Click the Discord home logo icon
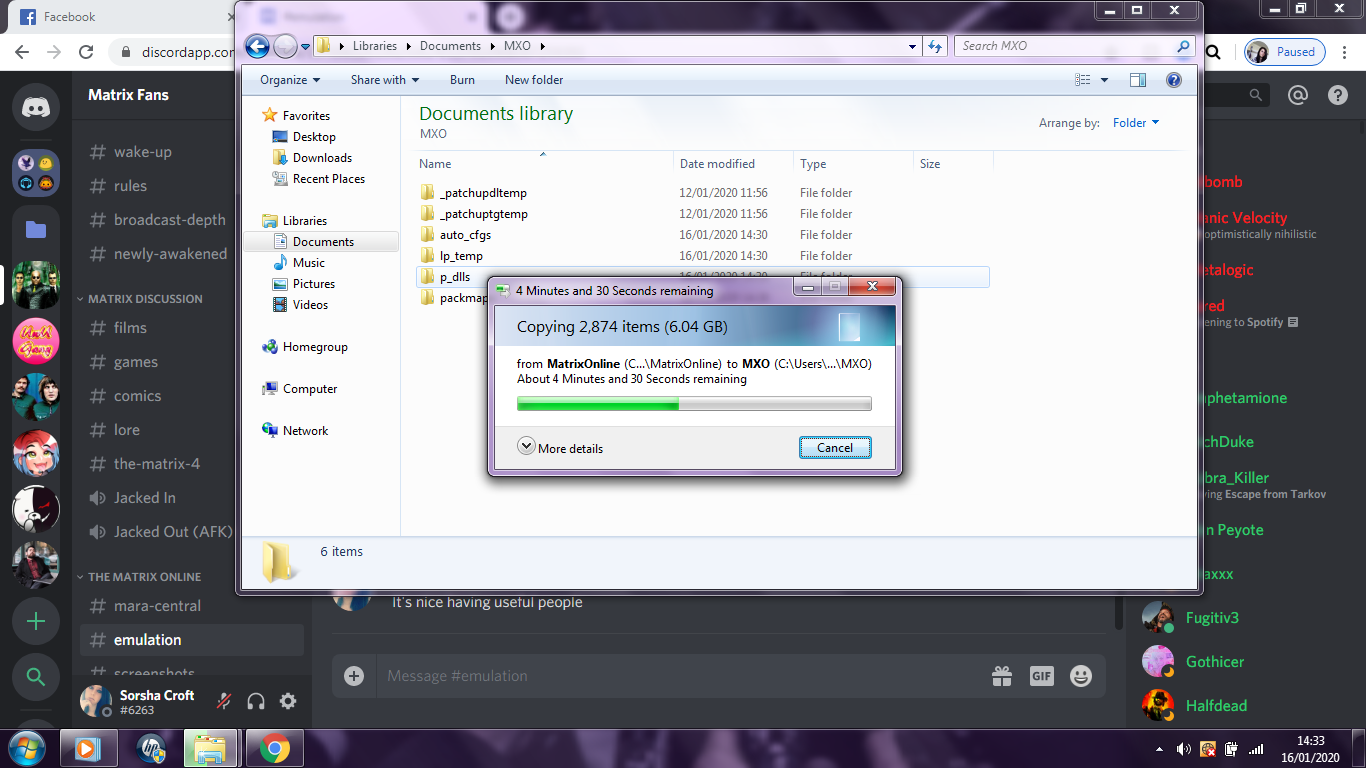Screen dimensions: 1366x768 coord(36,107)
